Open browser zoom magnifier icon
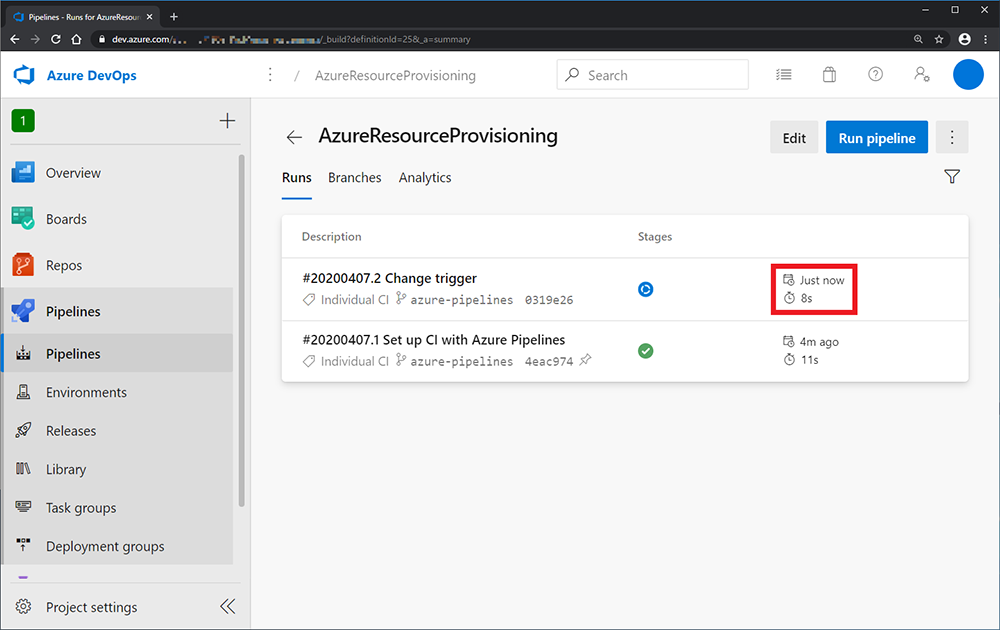This screenshot has width=1000, height=630. (x=918, y=39)
